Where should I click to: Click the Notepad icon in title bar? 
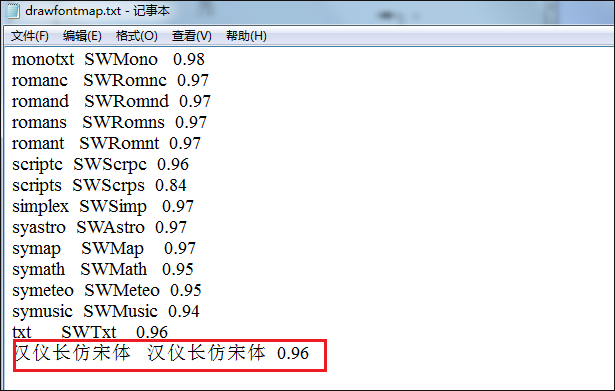(13, 11)
